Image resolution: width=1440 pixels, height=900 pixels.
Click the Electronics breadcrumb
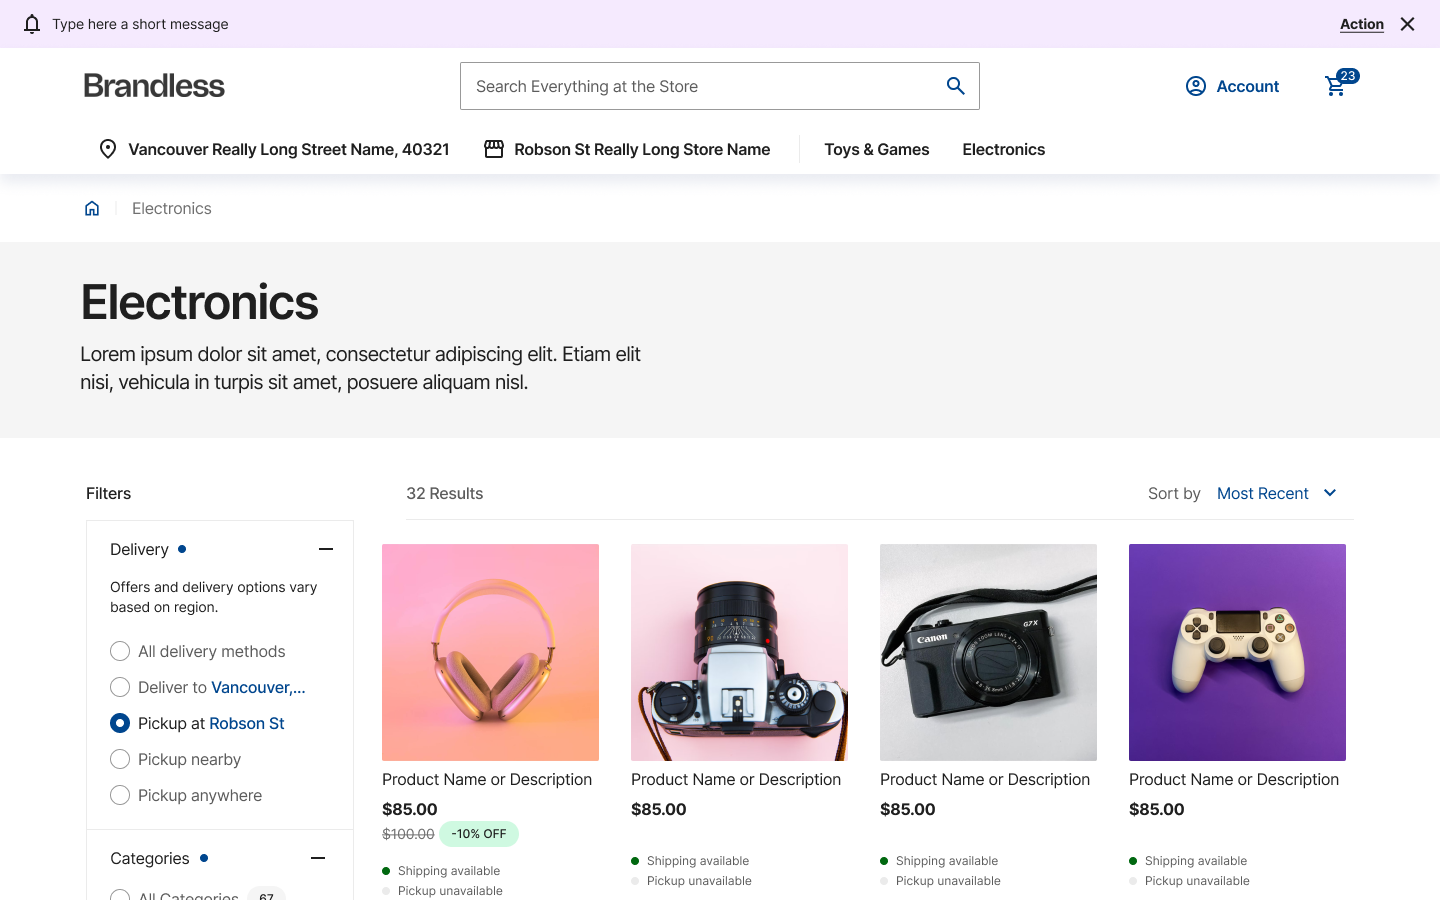pos(172,208)
